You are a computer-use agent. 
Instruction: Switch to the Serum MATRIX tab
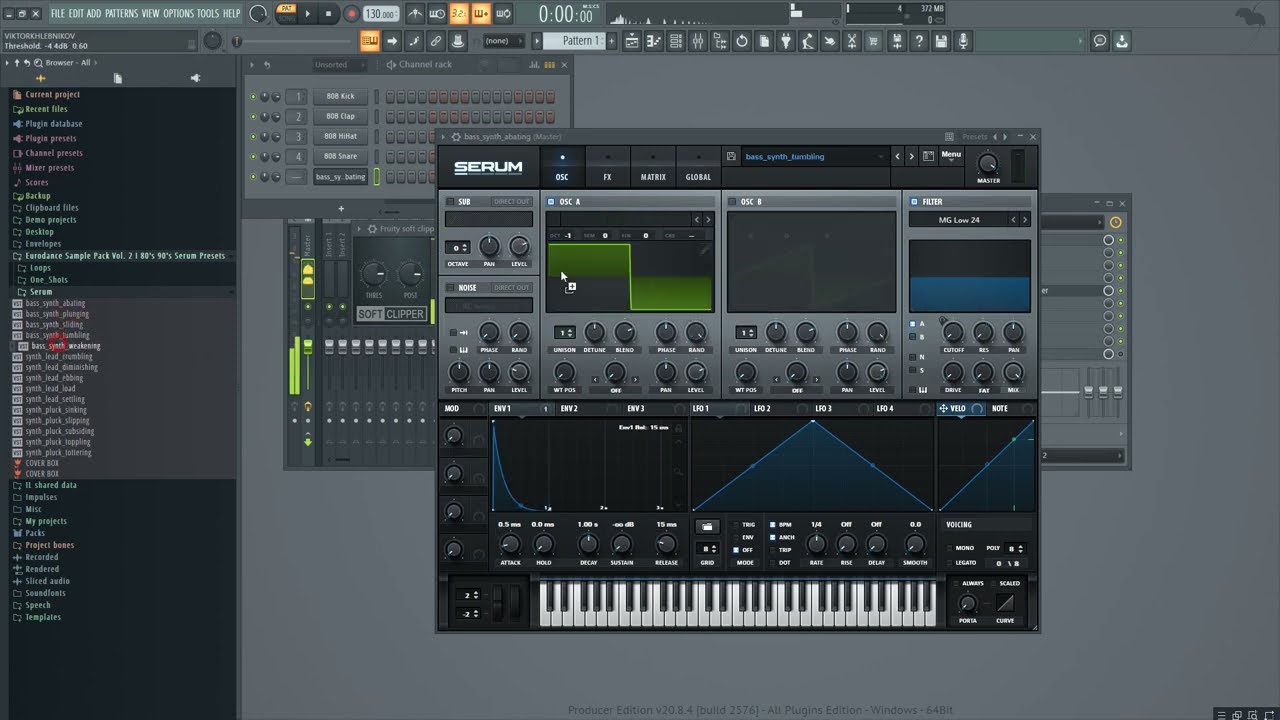coord(653,167)
